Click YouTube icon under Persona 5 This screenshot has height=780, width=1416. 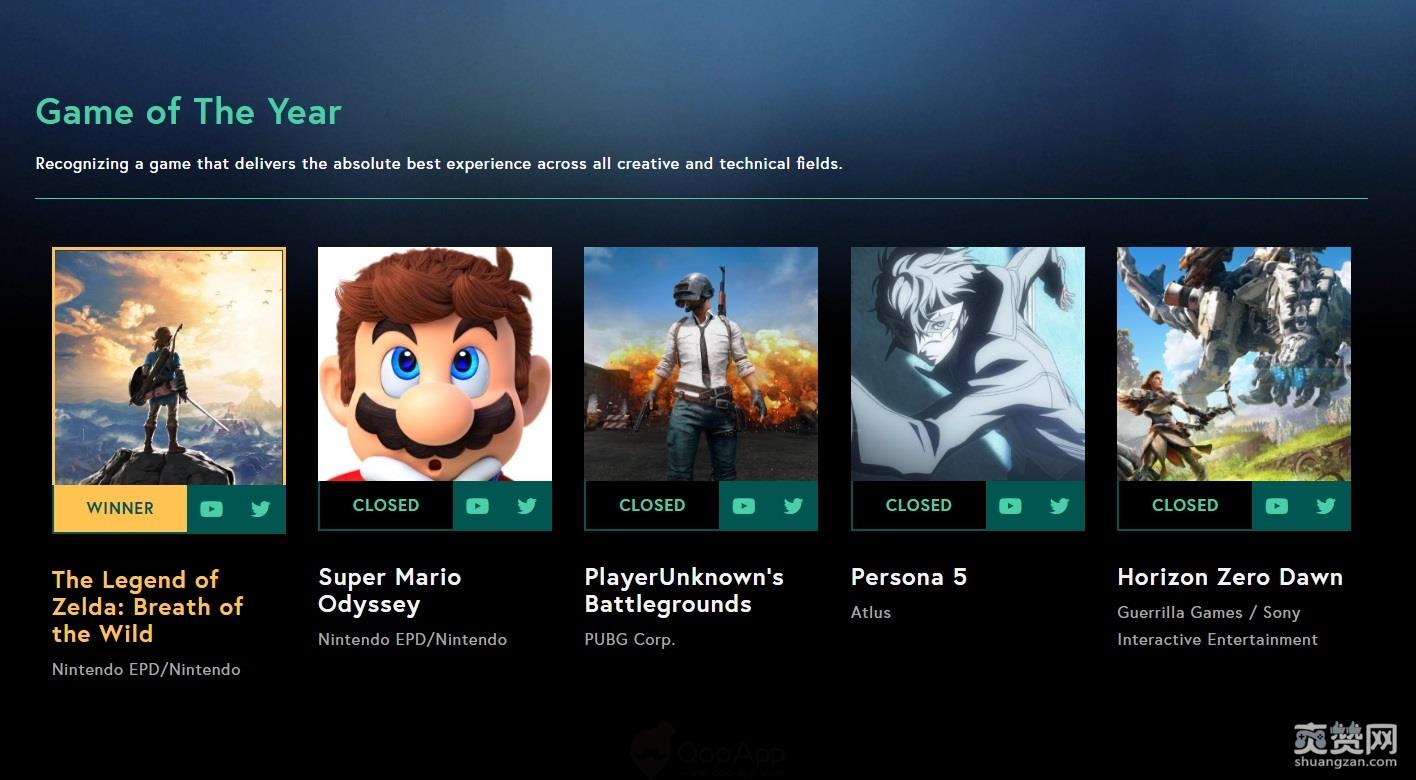coord(1010,506)
